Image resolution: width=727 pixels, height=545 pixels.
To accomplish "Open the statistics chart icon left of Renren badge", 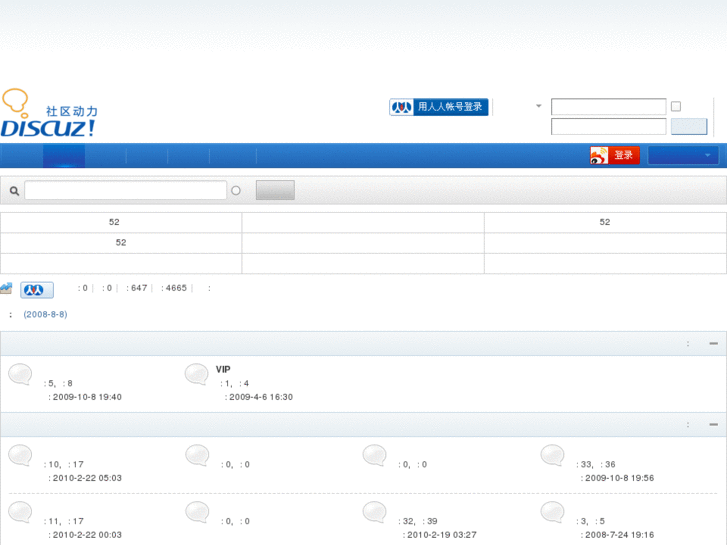I will click(6, 288).
